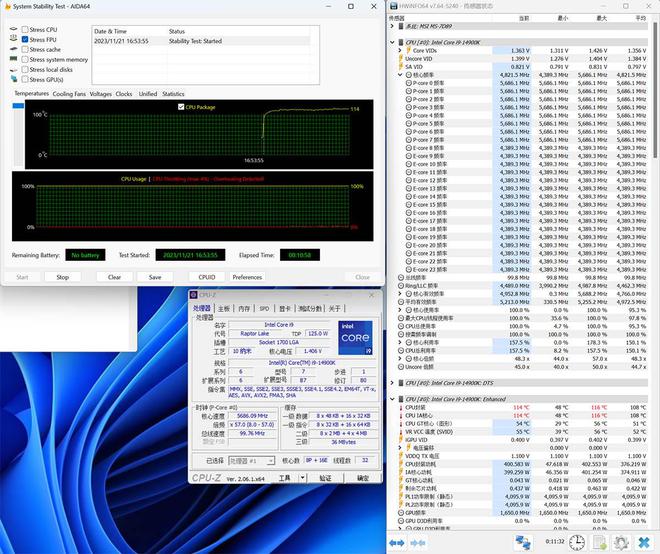Image resolution: width=660 pixels, height=554 pixels.
Task: Click the disk icon beside Stress local disks
Action: click(13, 69)
